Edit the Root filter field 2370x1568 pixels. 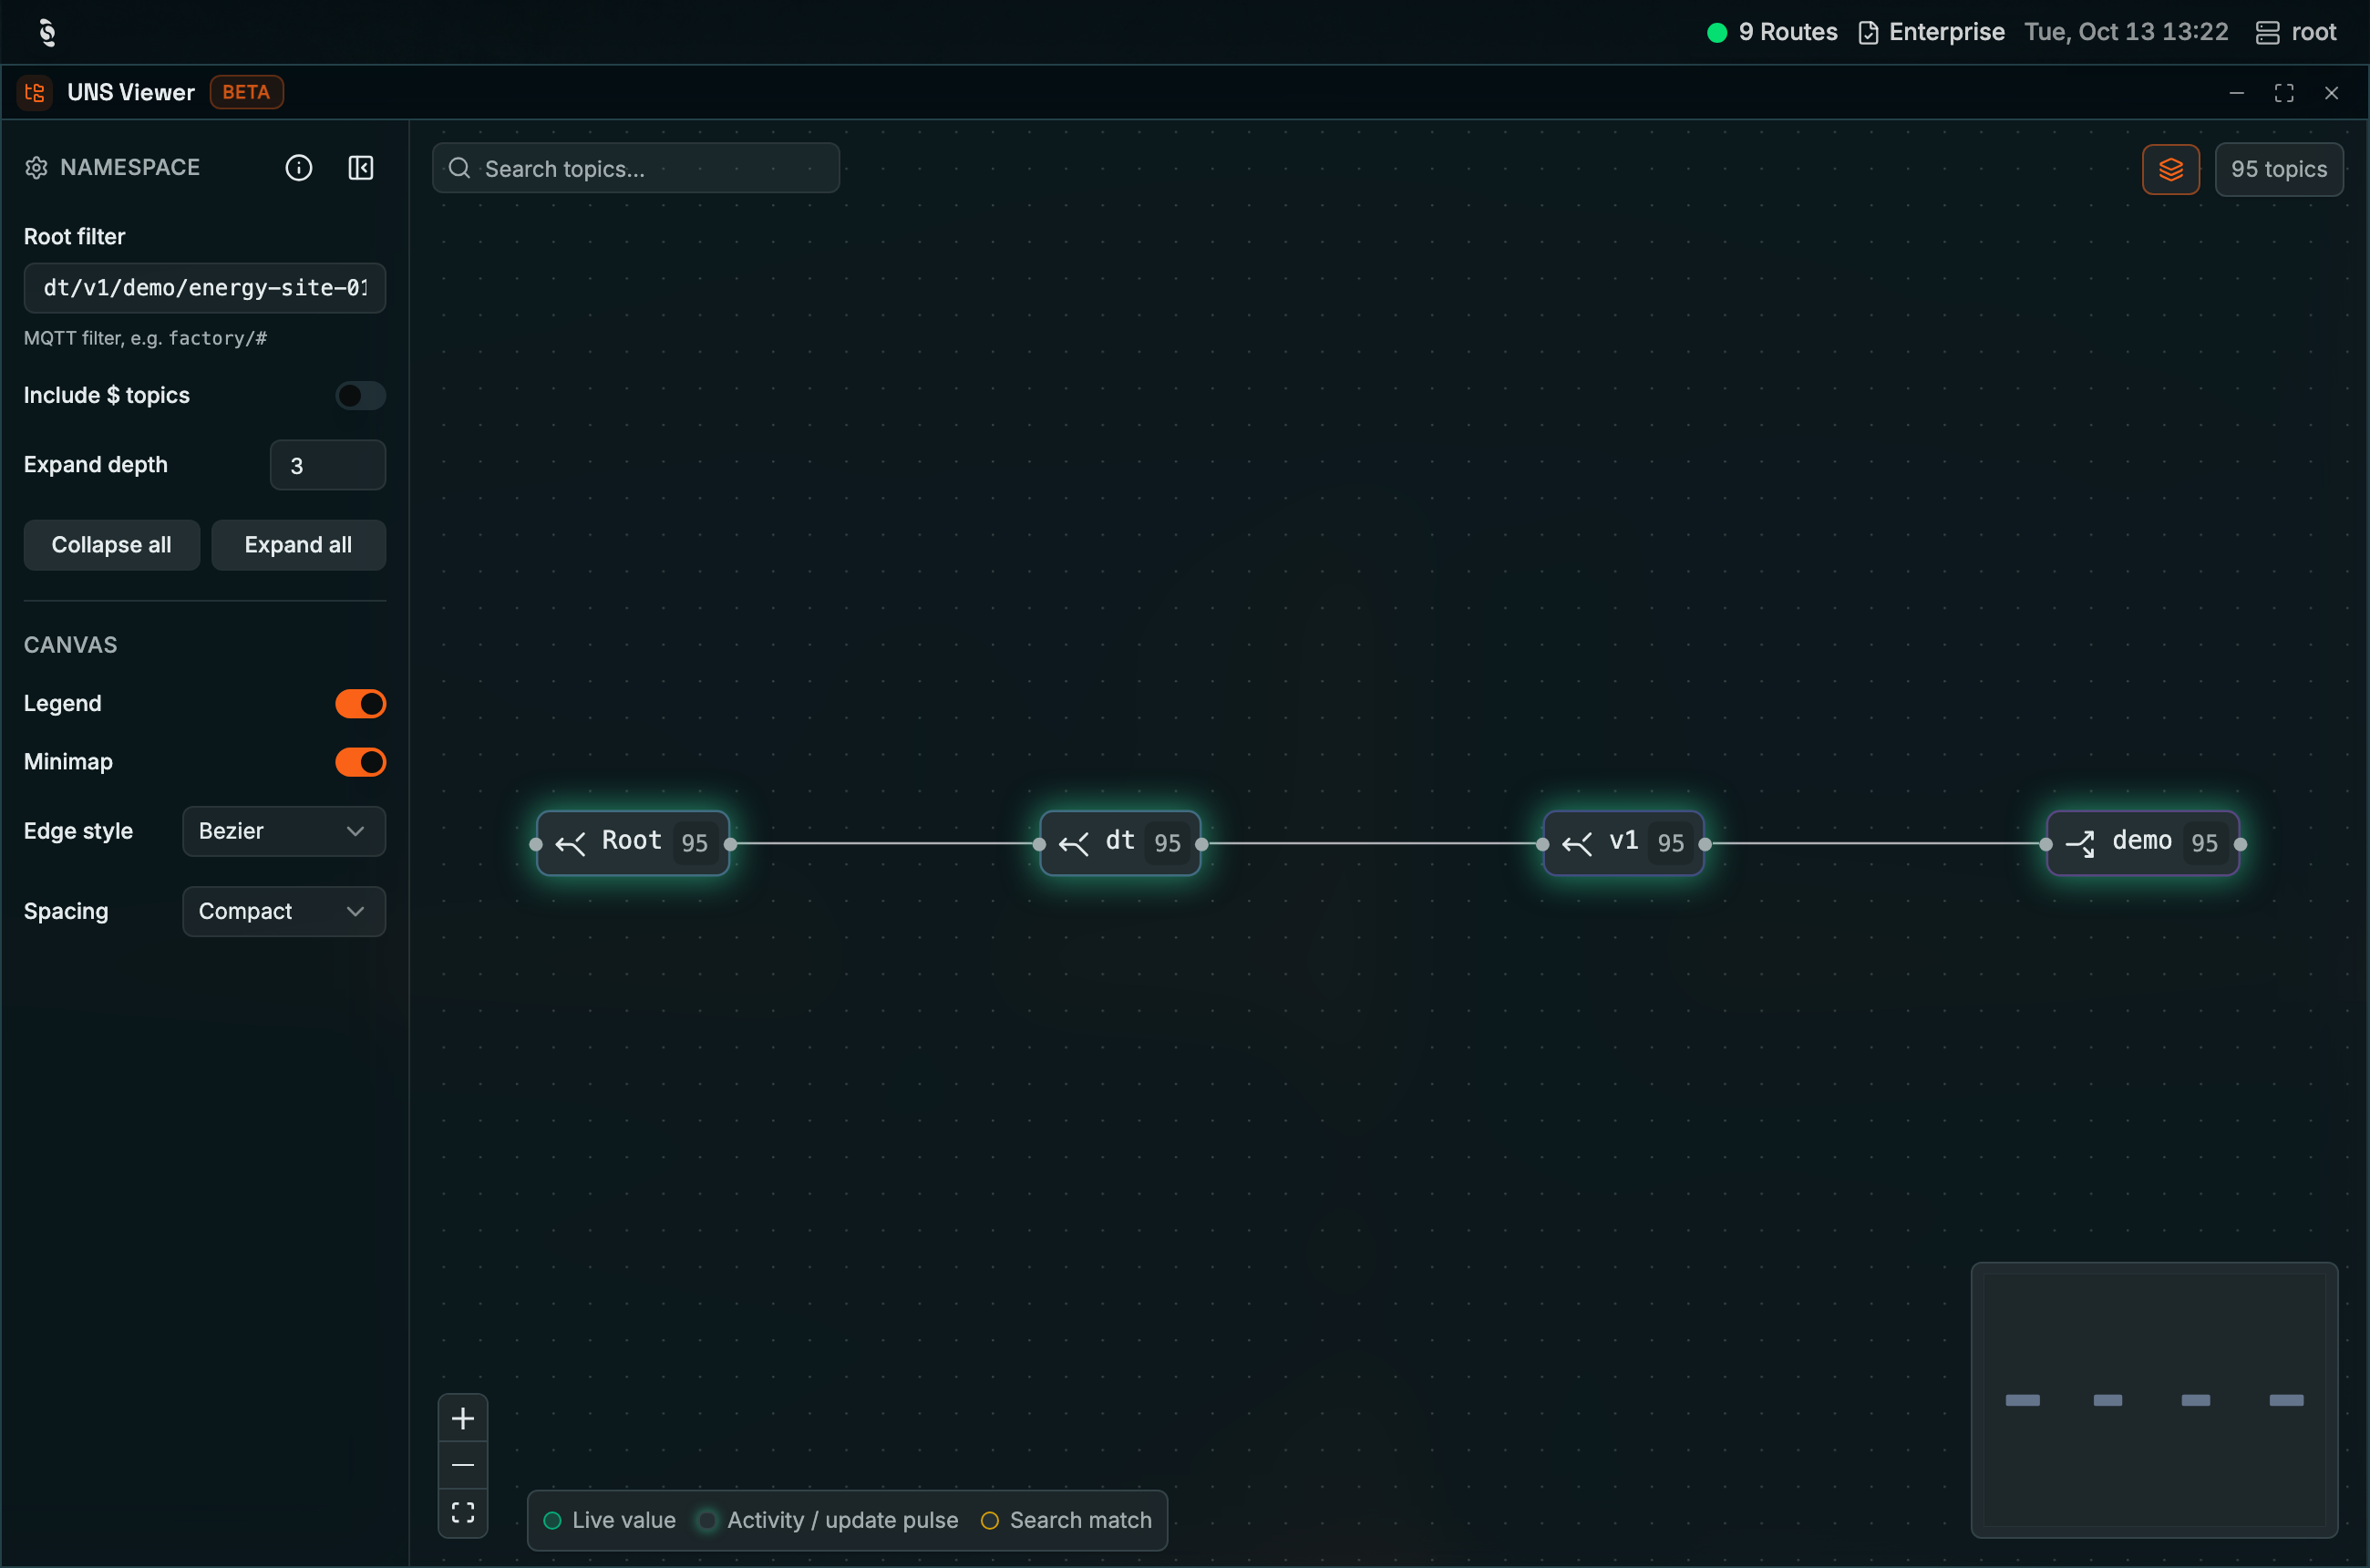tap(205, 288)
